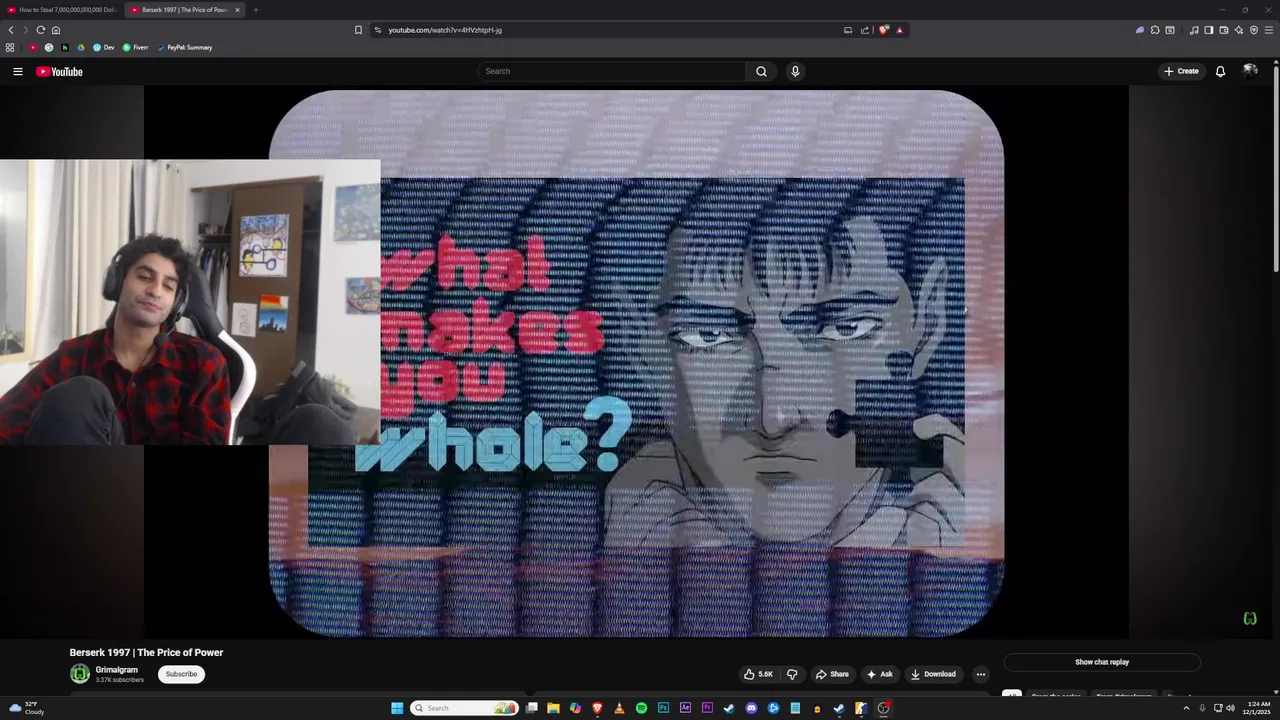Open volume control in system tray
Screen dimensions: 1280x720
(x=1230, y=708)
